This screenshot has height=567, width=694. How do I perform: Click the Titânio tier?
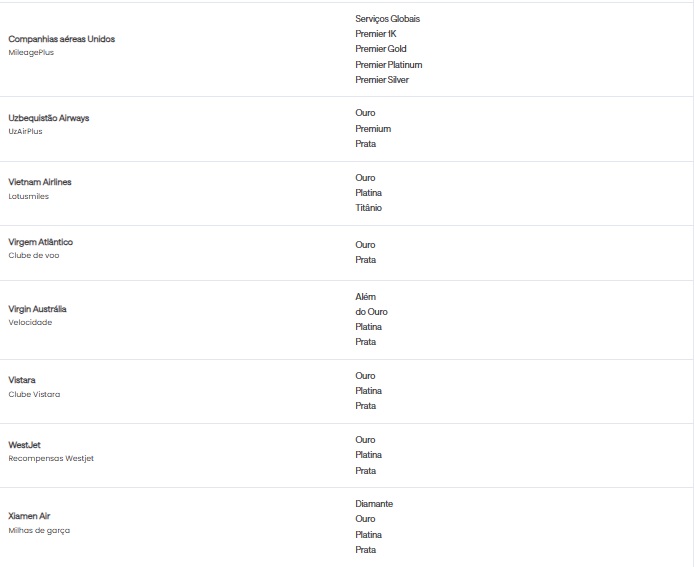click(x=368, y=208)
